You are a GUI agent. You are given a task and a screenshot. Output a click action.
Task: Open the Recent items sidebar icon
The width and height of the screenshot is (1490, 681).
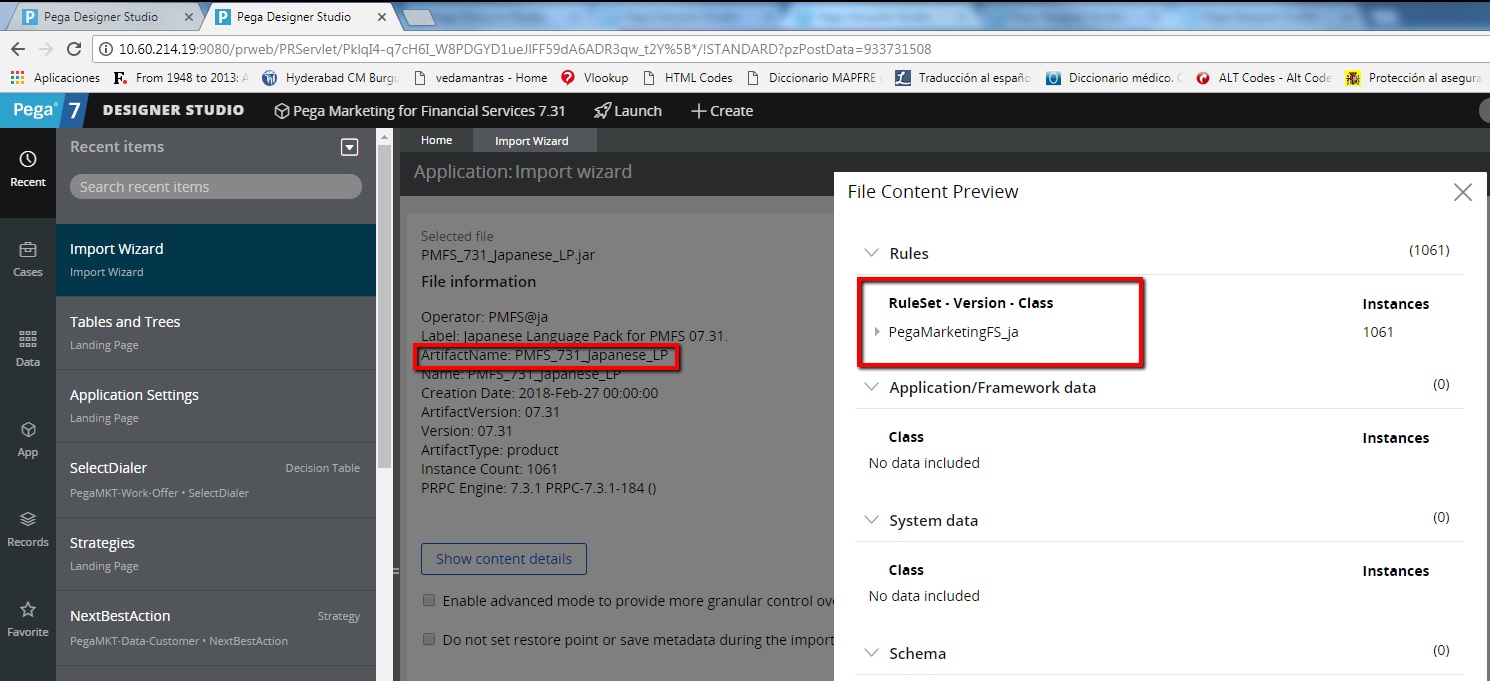28,169
